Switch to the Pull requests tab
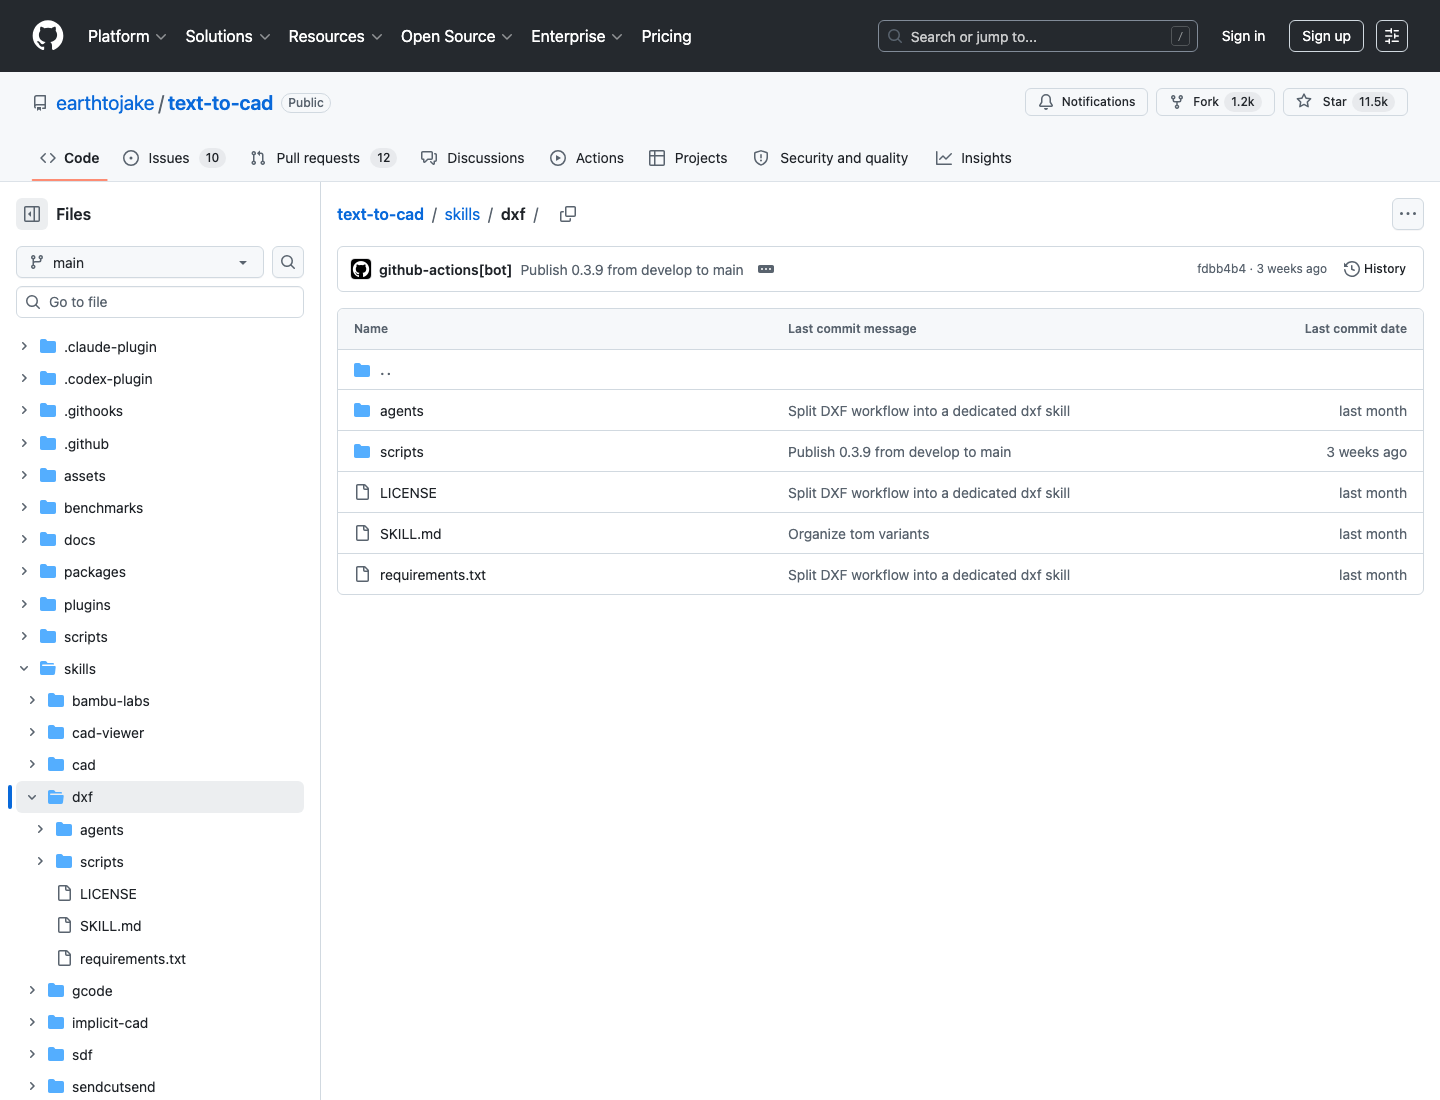Screen dimensions: 1440x1100 pos(323,158)
